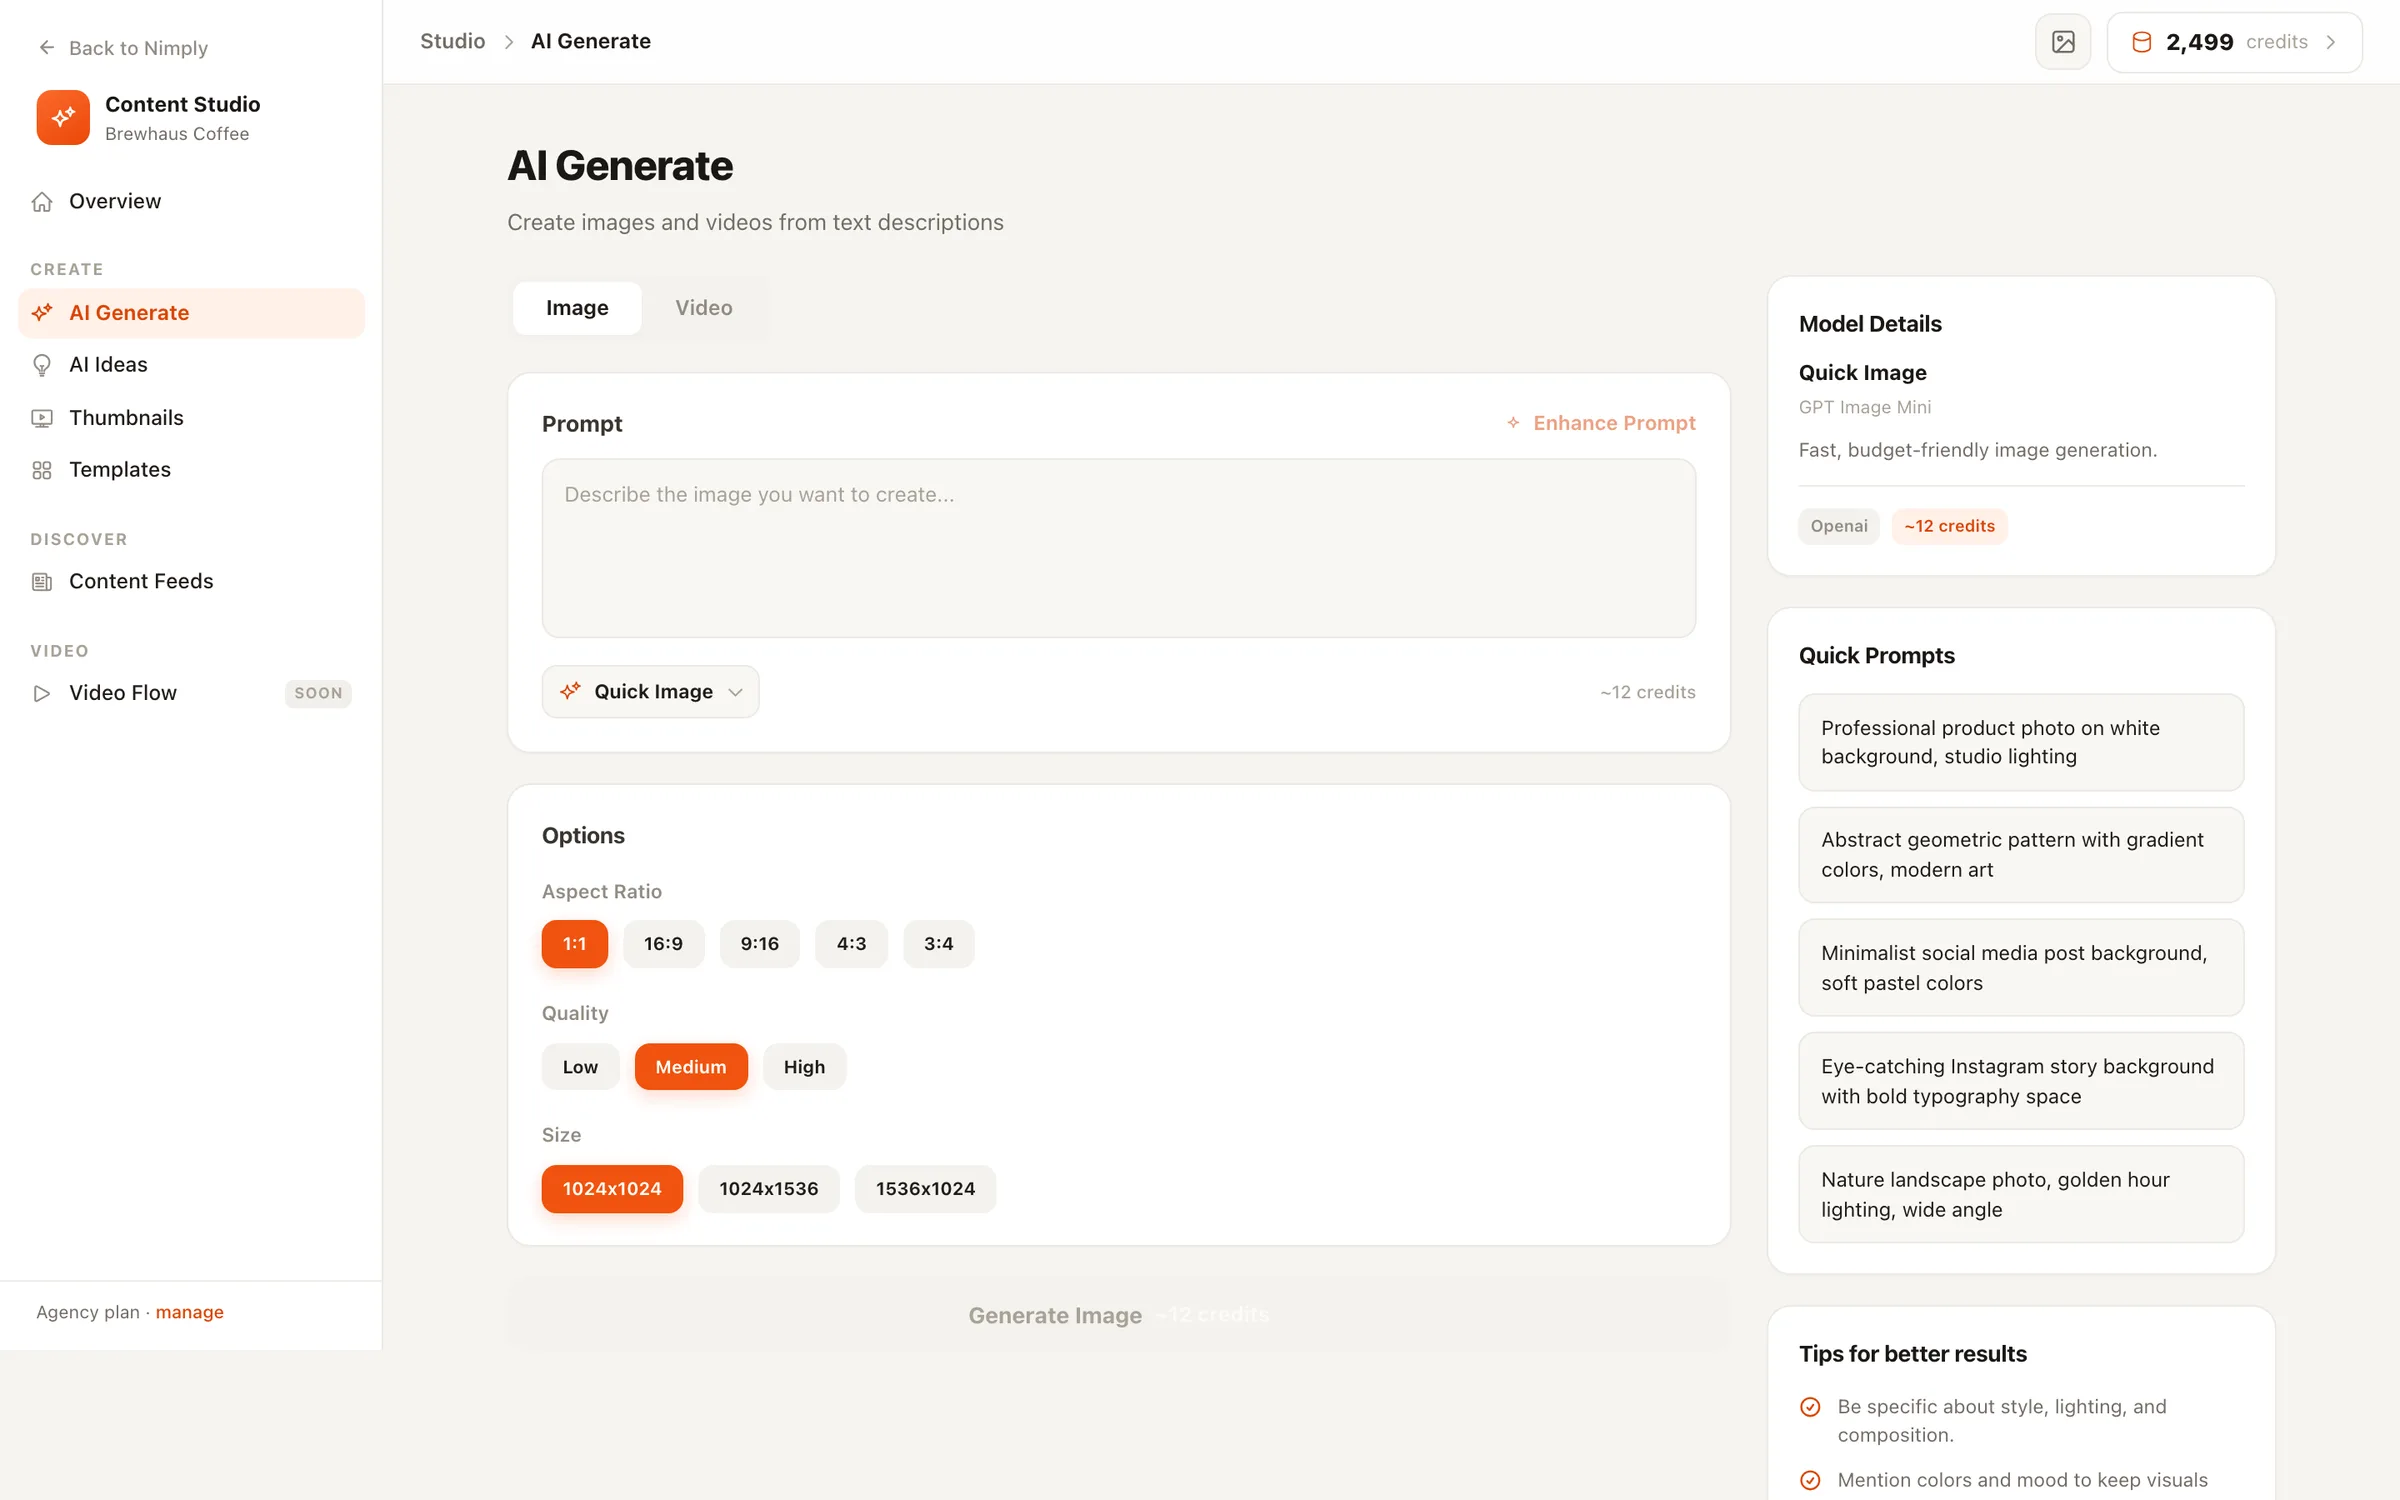Image resolution: width=2400 pixels, height=1500 pixels.
Task: Open Thumbnails in the sidebar
Action: pos(191,418)
